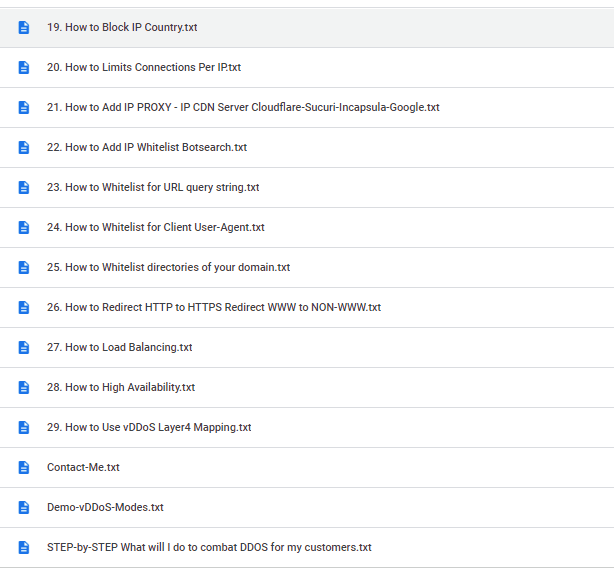Select the 21. How to Add IP PROXY file name
This screenshot has height=569, width=614.
point(243,108)
